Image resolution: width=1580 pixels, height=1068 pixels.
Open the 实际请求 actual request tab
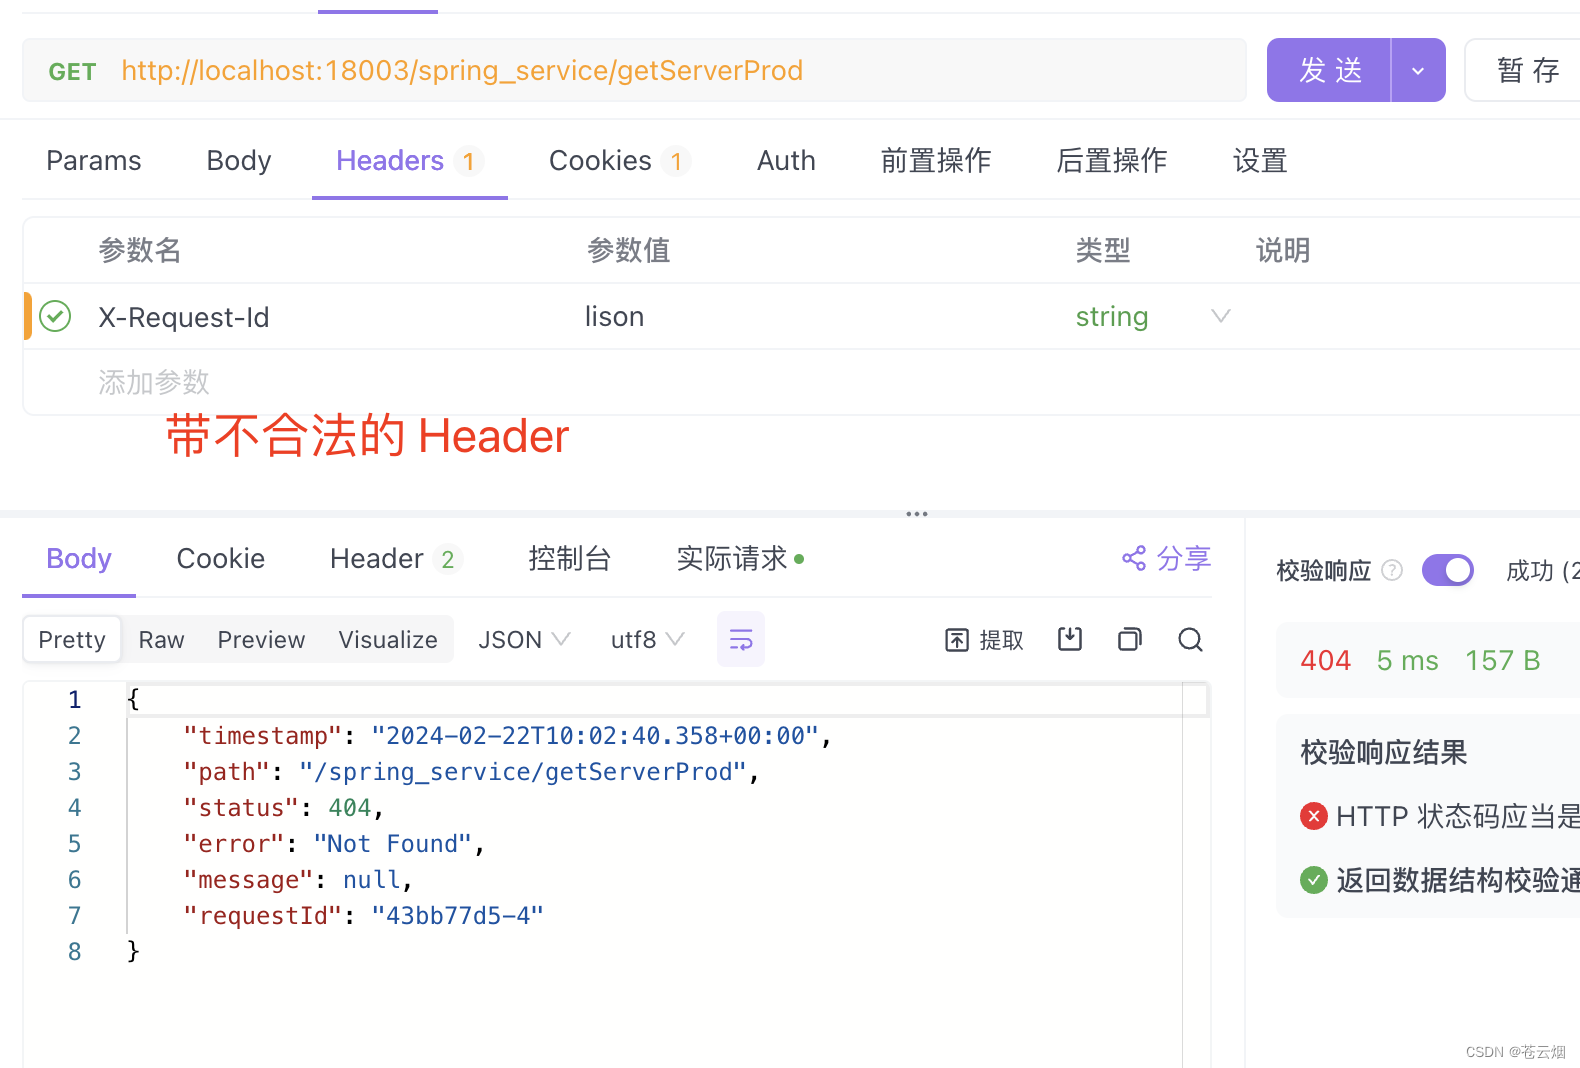(740, 558)
